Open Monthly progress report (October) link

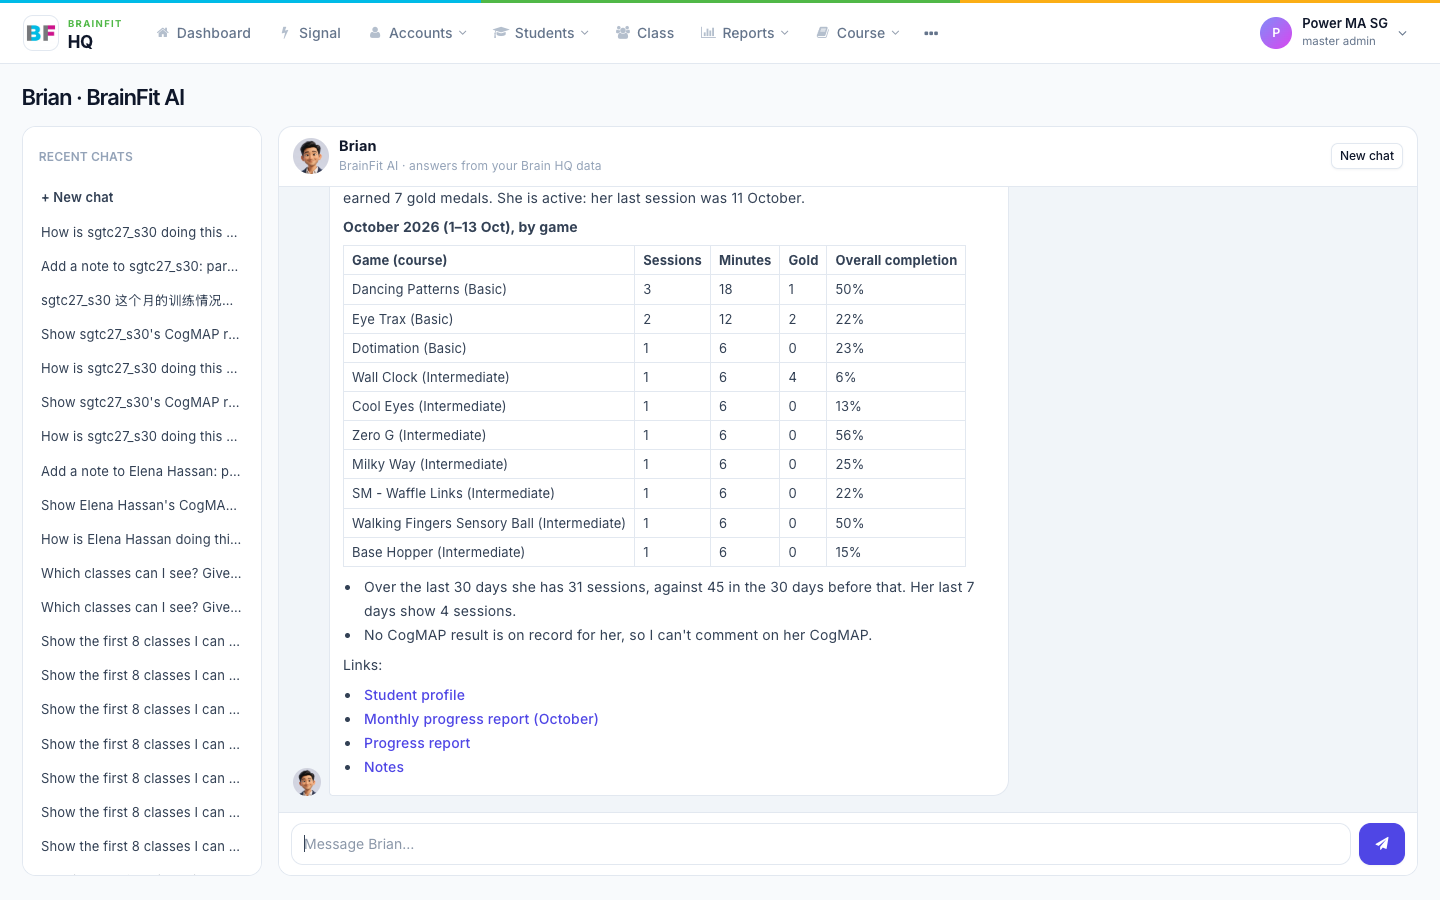(x=481, y=719)
